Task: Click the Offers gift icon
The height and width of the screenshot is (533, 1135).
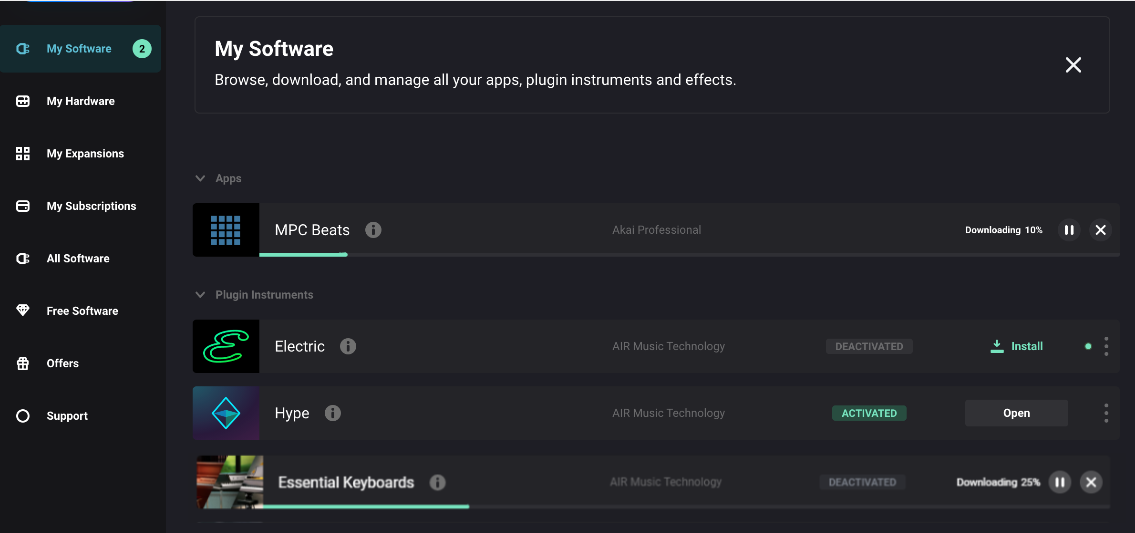Action: click(22, 364)
